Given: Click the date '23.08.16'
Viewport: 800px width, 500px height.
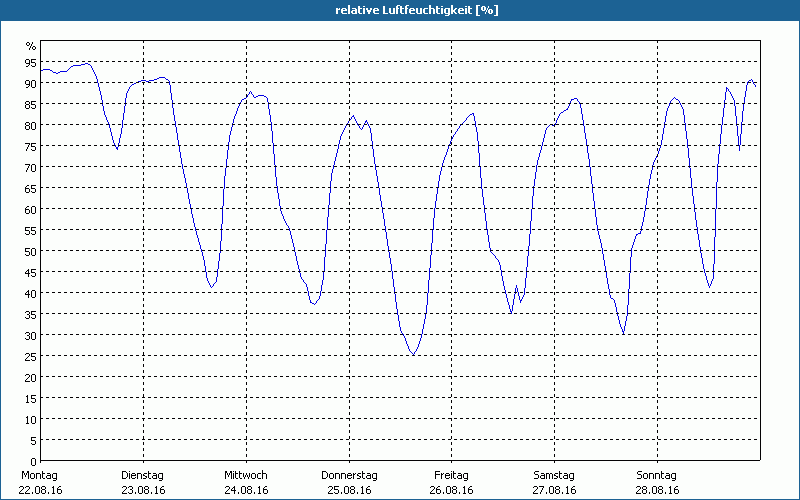Looking at the screenshot, I should click(143, 490).
